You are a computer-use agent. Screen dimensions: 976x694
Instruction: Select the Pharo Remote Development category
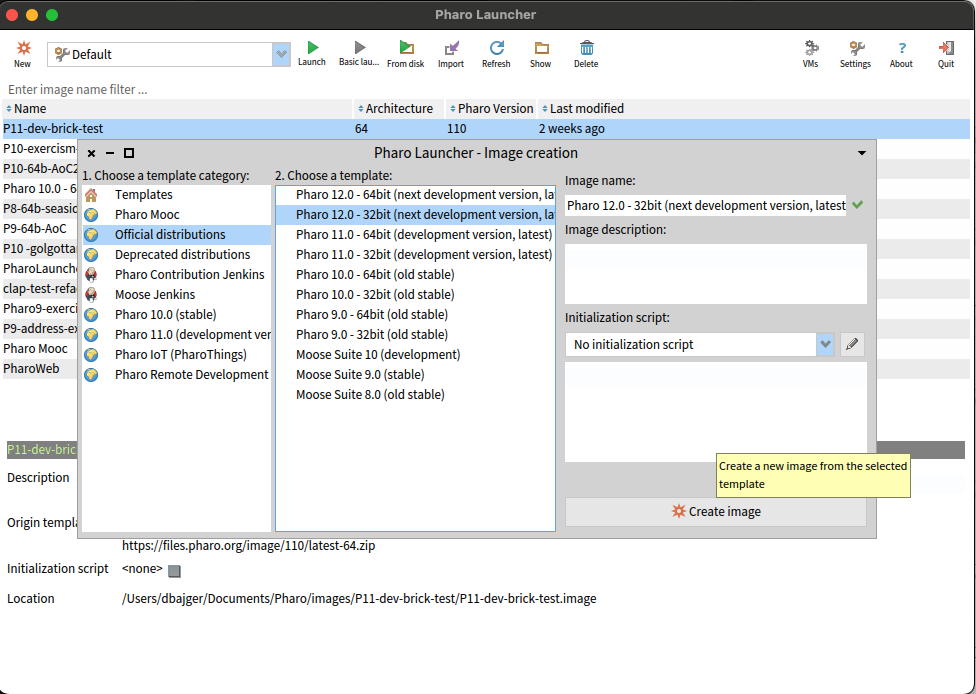(x=176, y=374)
